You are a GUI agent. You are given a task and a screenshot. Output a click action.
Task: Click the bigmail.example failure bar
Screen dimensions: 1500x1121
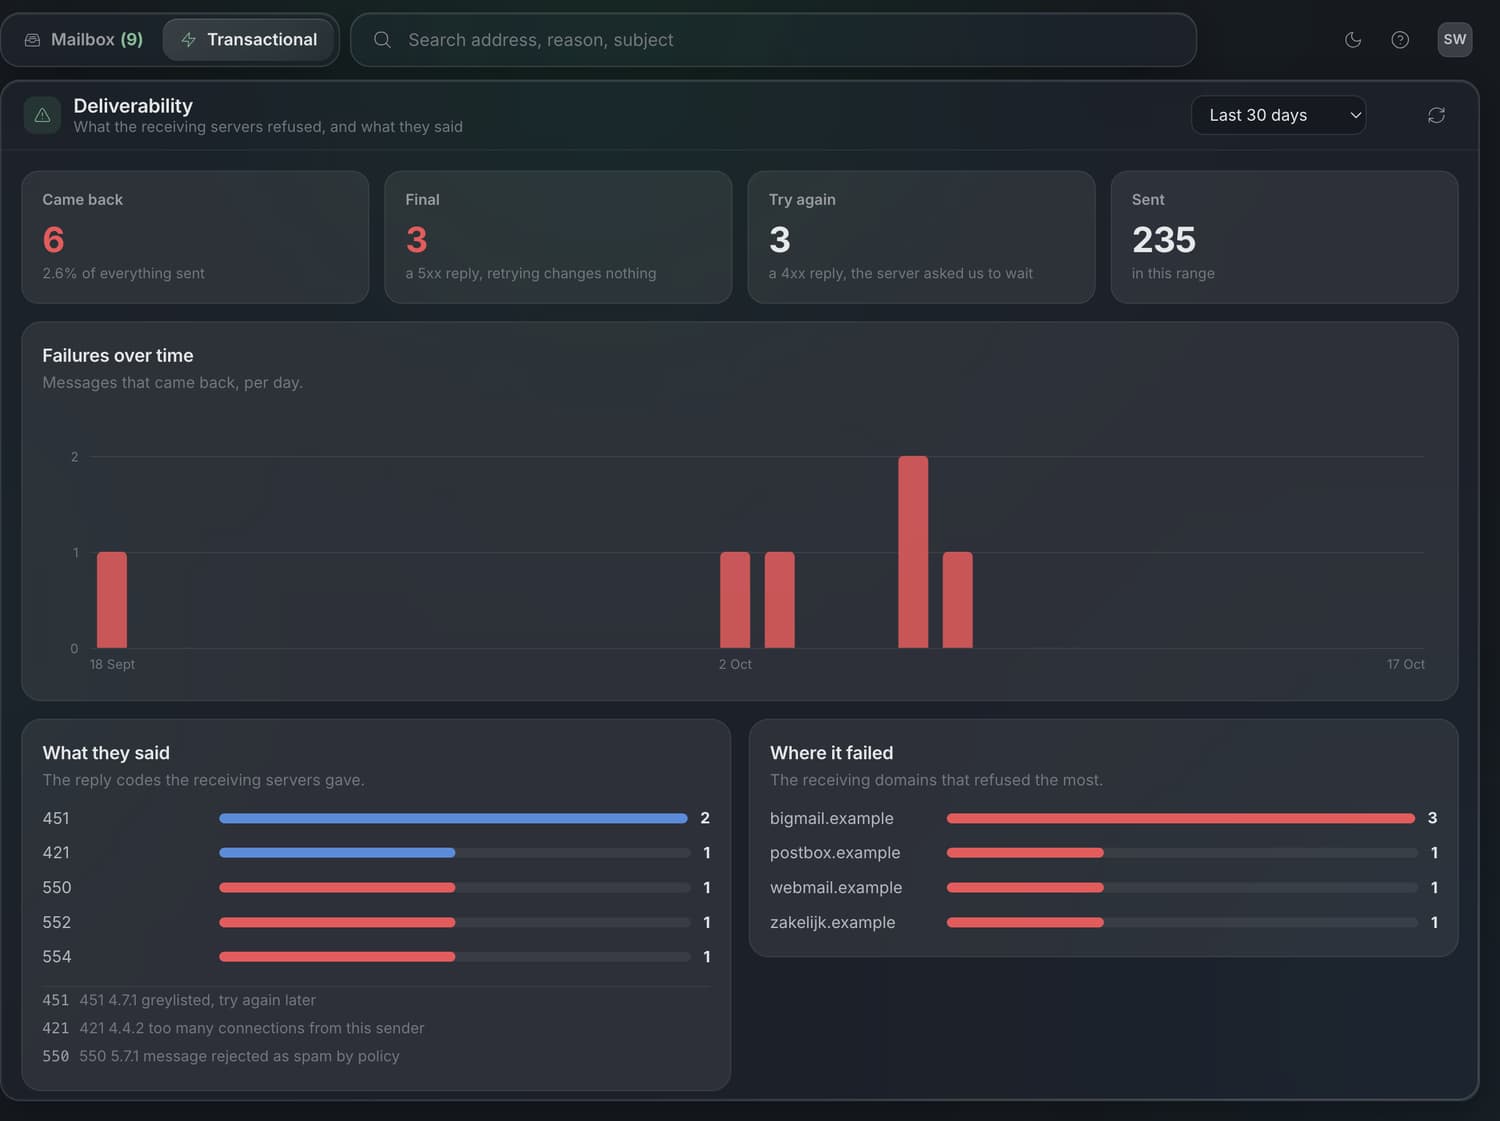coord(1181,818)
